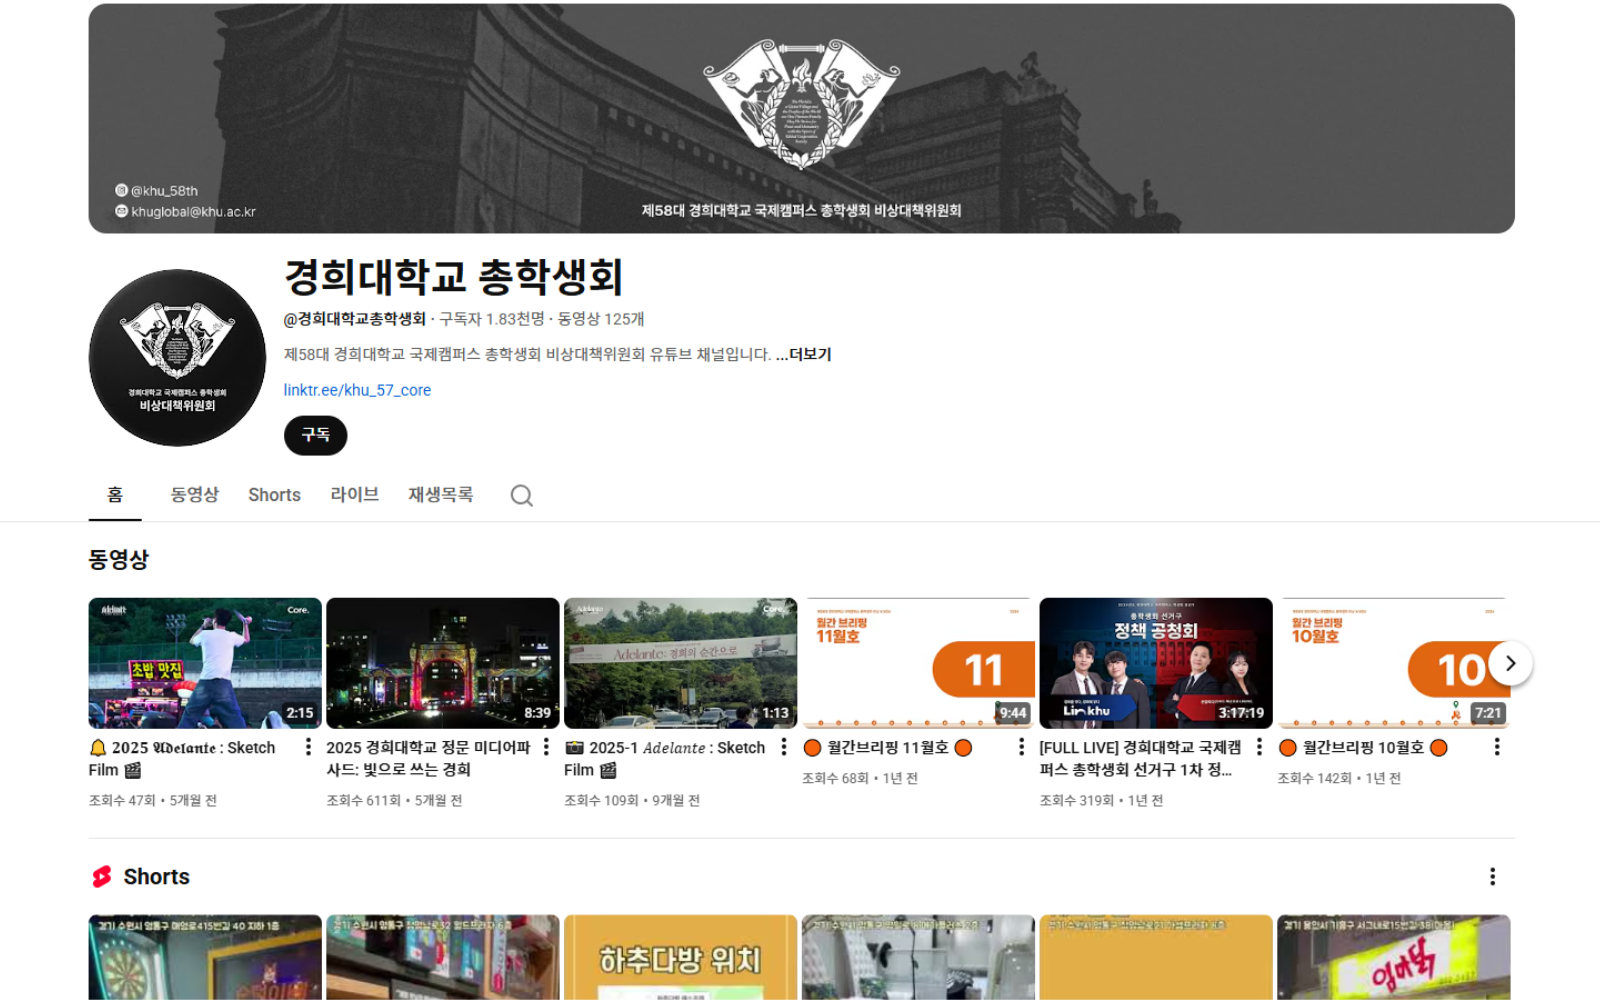Open video titled 2025-1 Adelante : Sketch Film
1600x1000 pixels.
click(664, 758)
